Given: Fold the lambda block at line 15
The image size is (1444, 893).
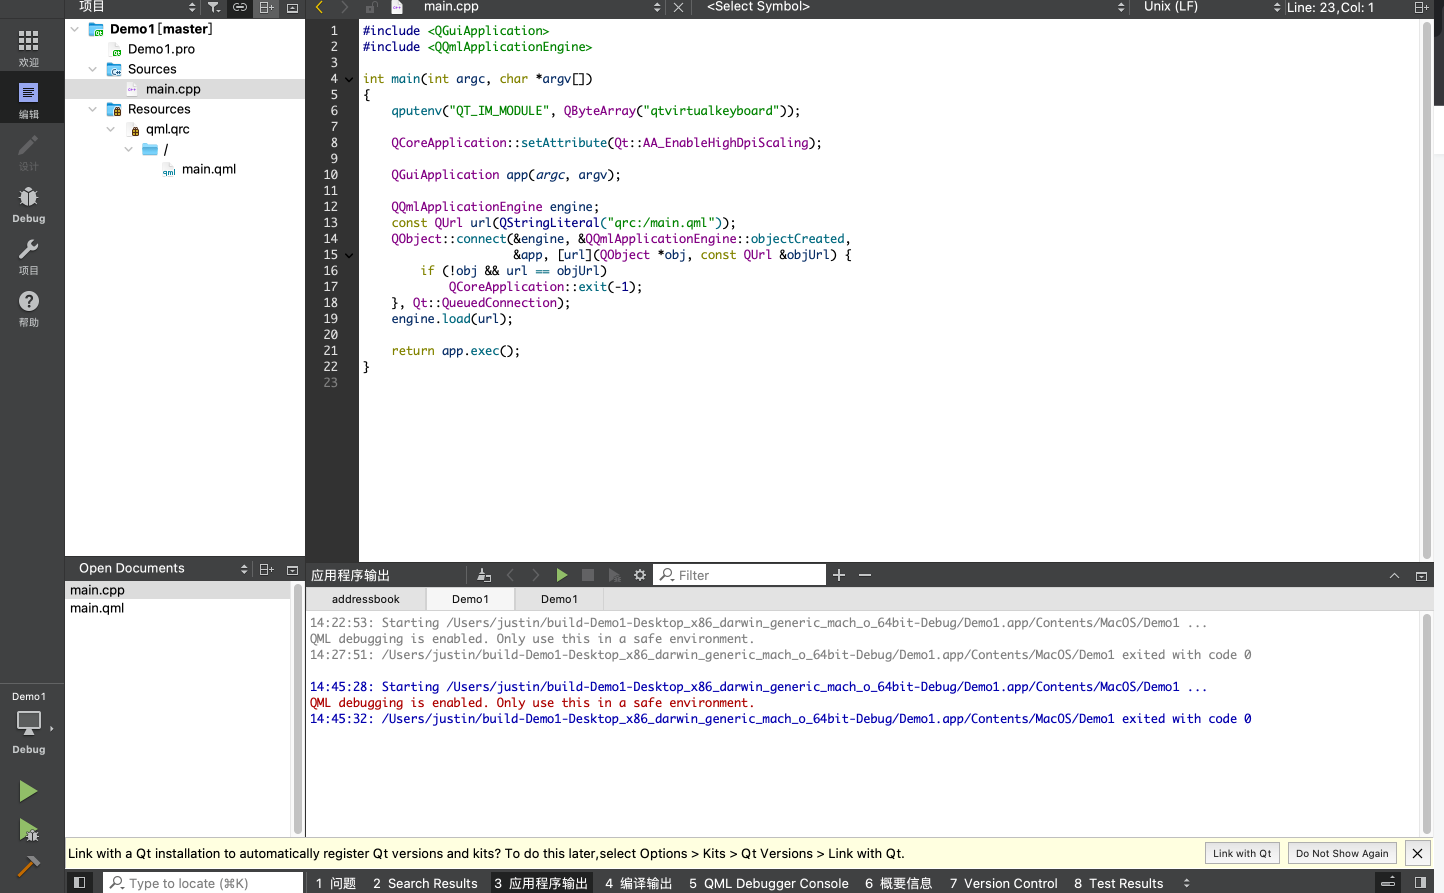Looking at the screenshot, I should pos(349,255).
